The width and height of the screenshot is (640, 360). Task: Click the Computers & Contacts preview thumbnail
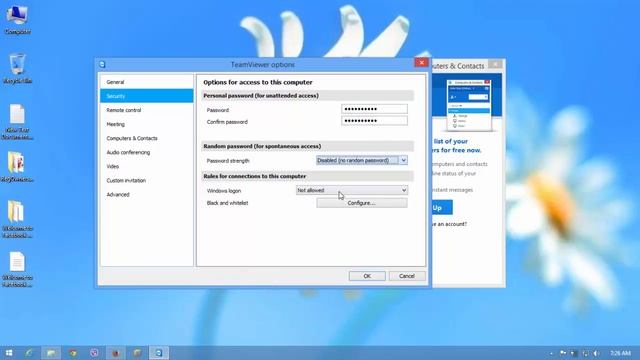[x=469, y=105]
